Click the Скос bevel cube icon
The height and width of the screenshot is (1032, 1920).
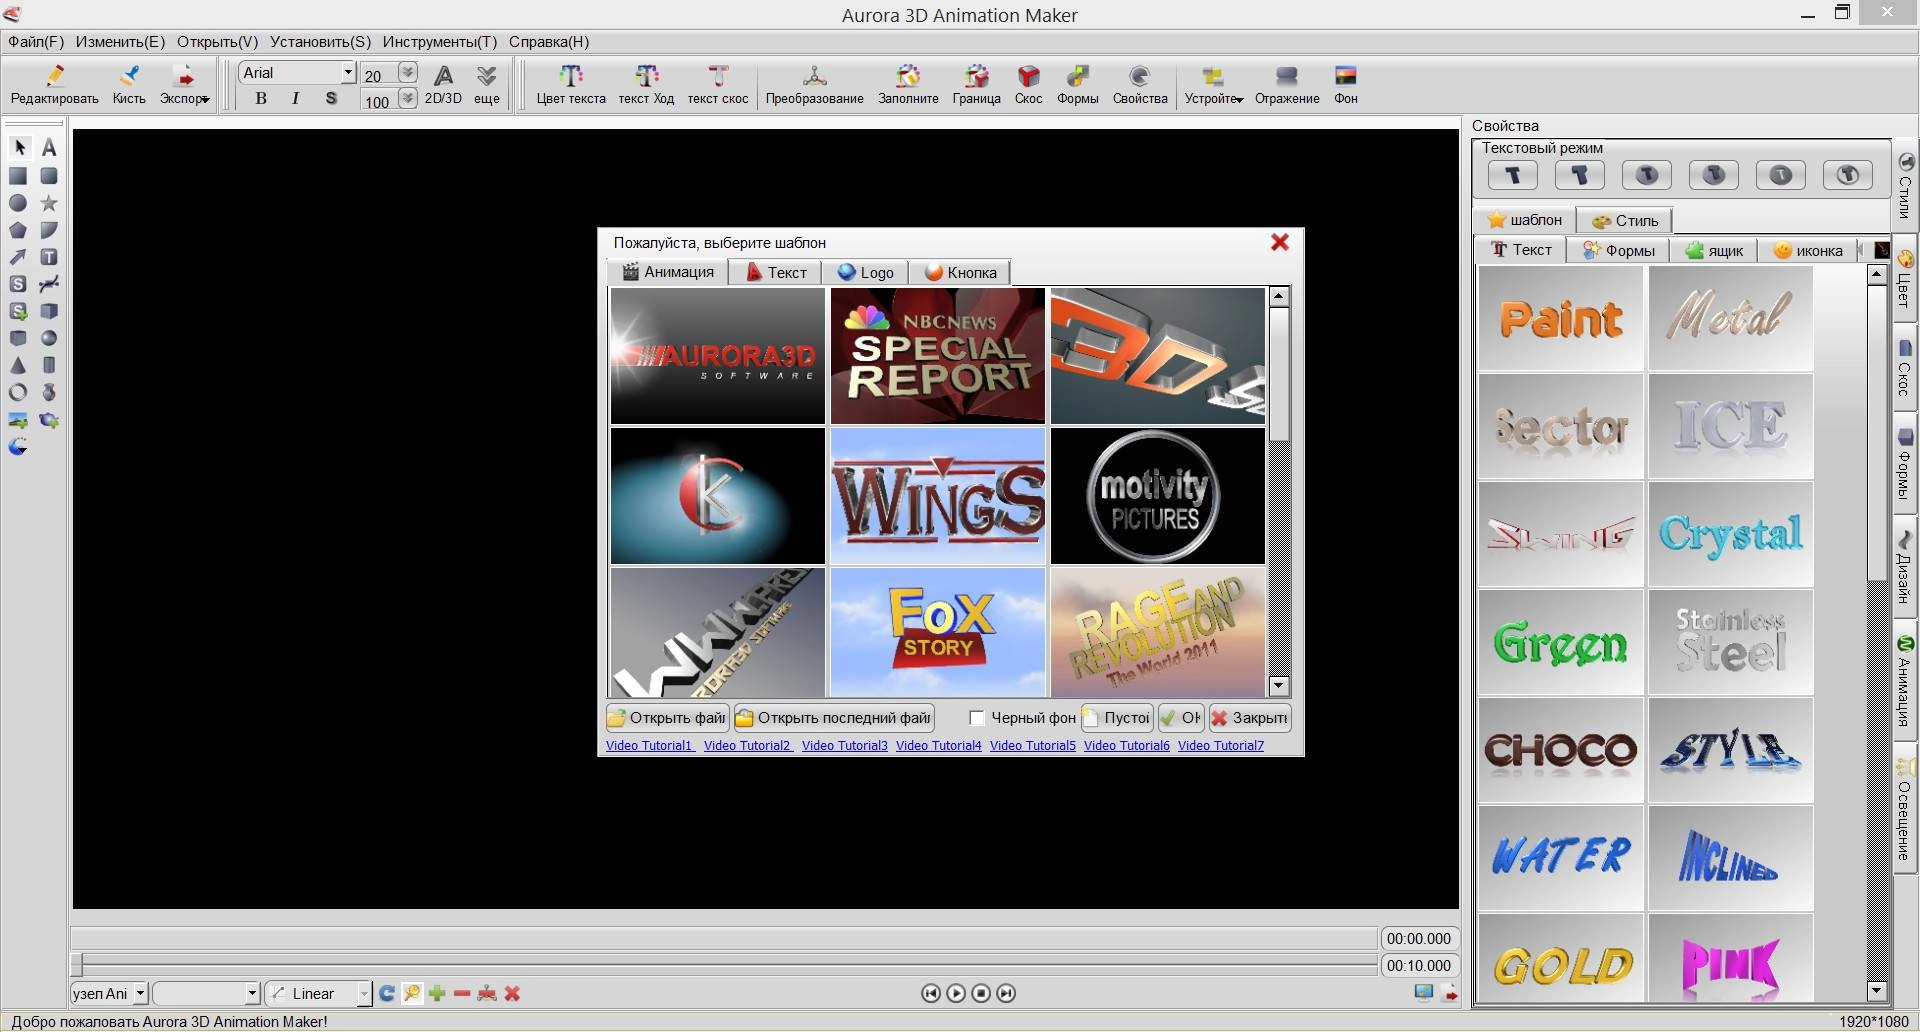pos(1028,84)
